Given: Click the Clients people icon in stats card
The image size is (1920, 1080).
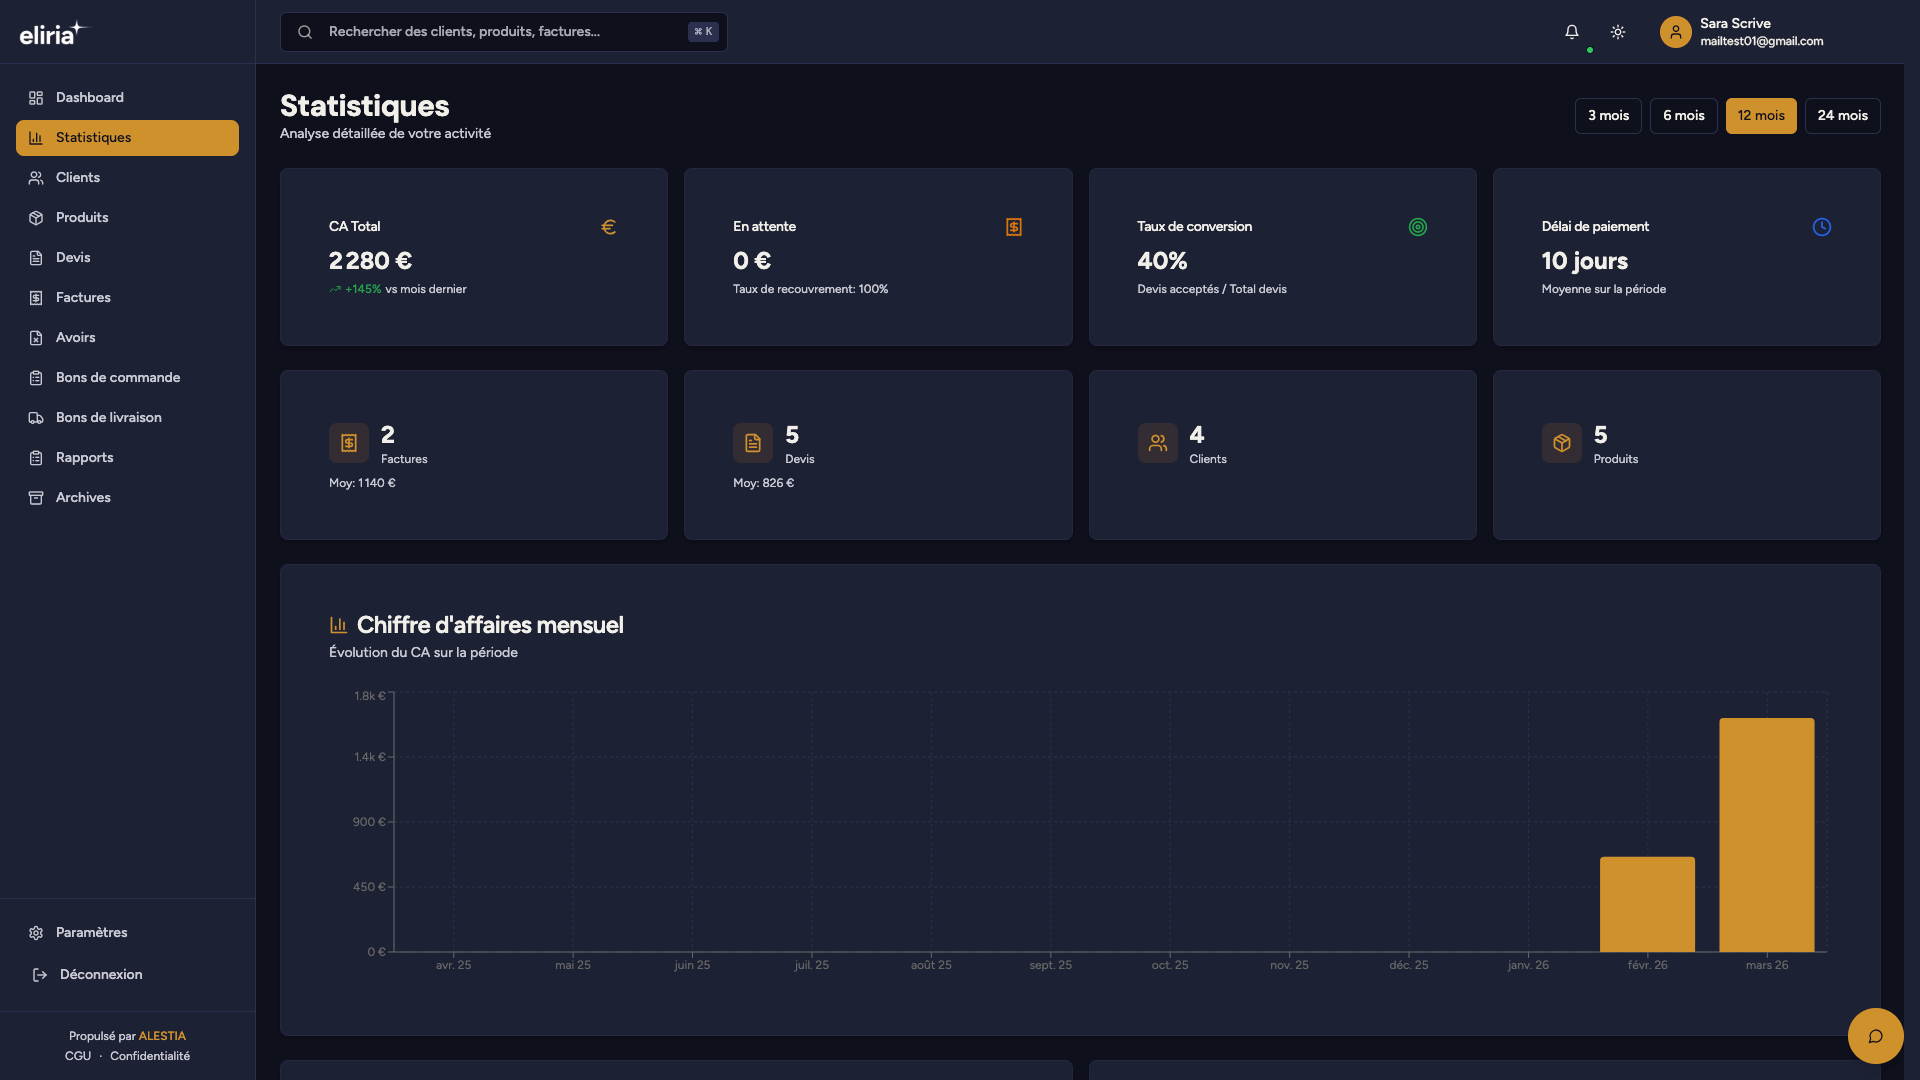Looking at the screenshot, I should click(1157, 443).
